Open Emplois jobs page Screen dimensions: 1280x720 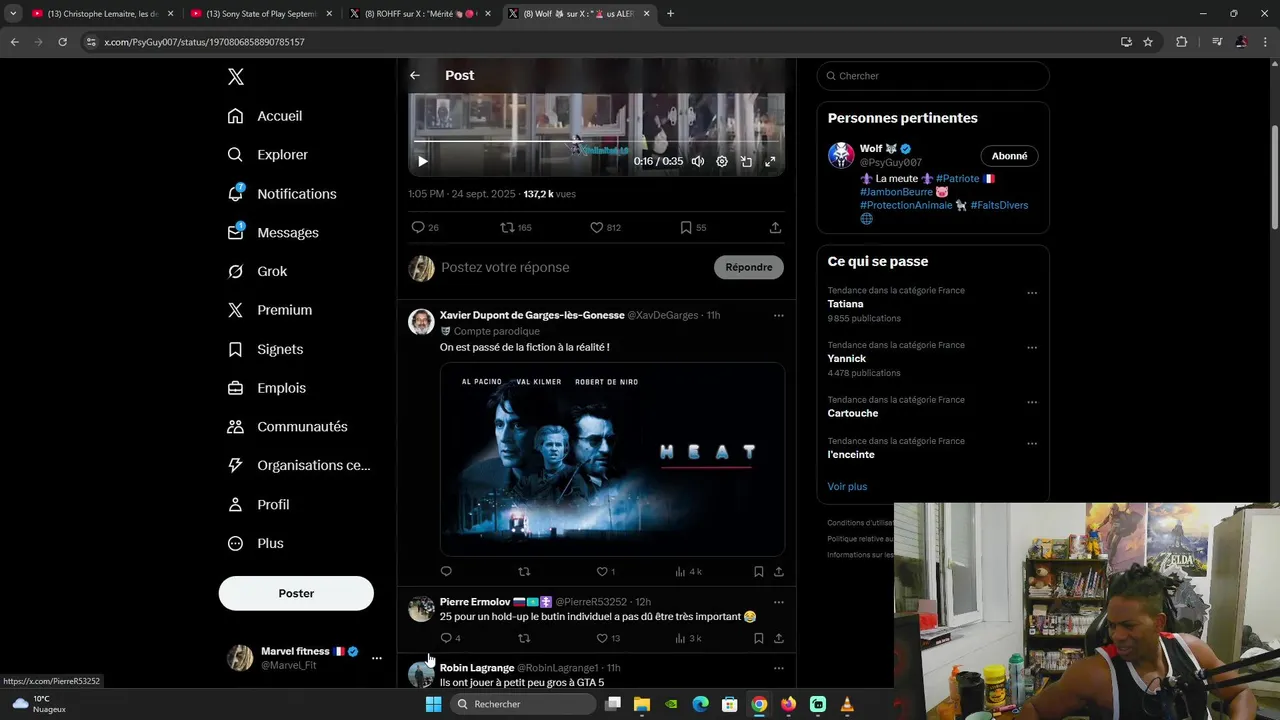[x=267, y=388]
